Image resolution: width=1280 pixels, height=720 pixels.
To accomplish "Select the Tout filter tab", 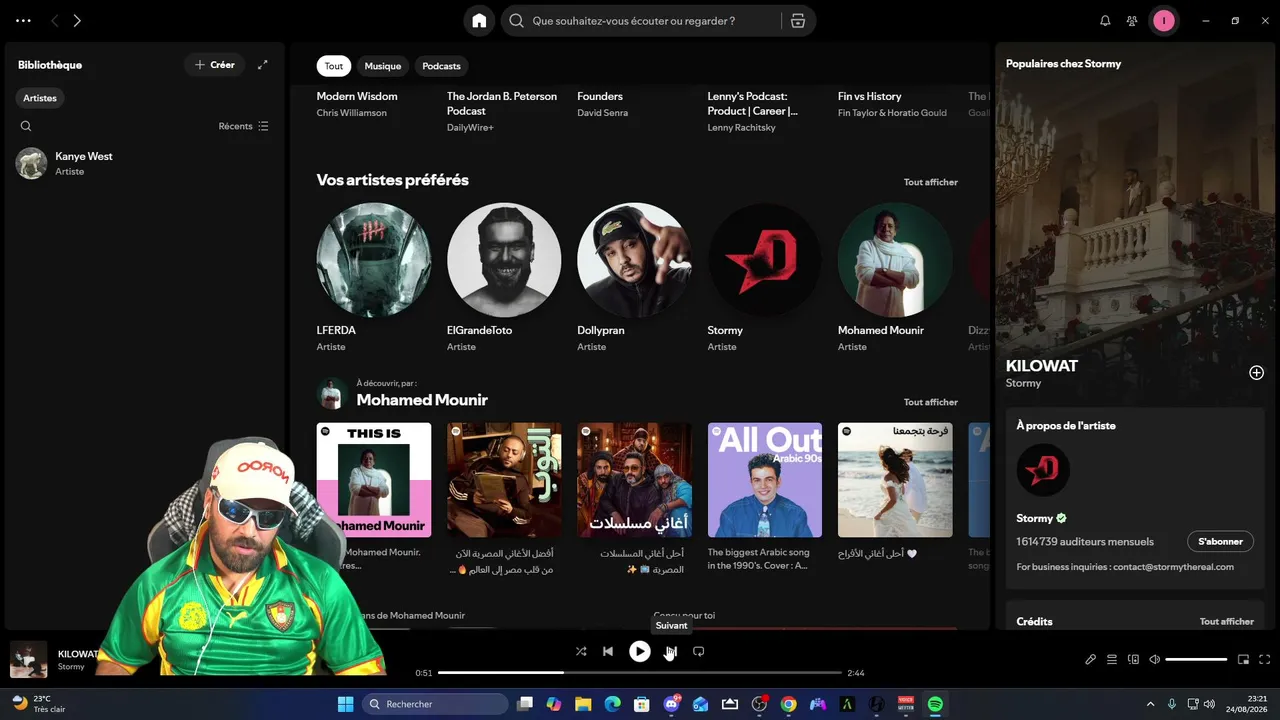I will point(334,66).
